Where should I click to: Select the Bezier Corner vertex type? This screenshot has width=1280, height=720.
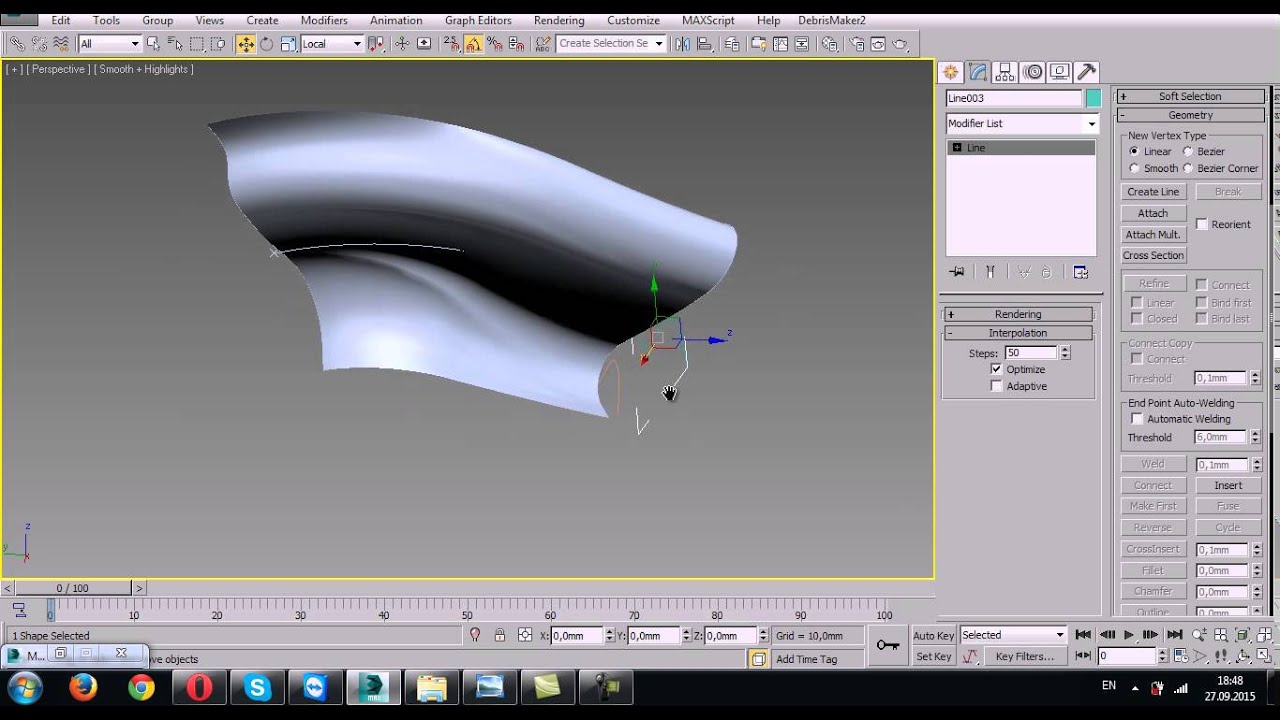1188,168
